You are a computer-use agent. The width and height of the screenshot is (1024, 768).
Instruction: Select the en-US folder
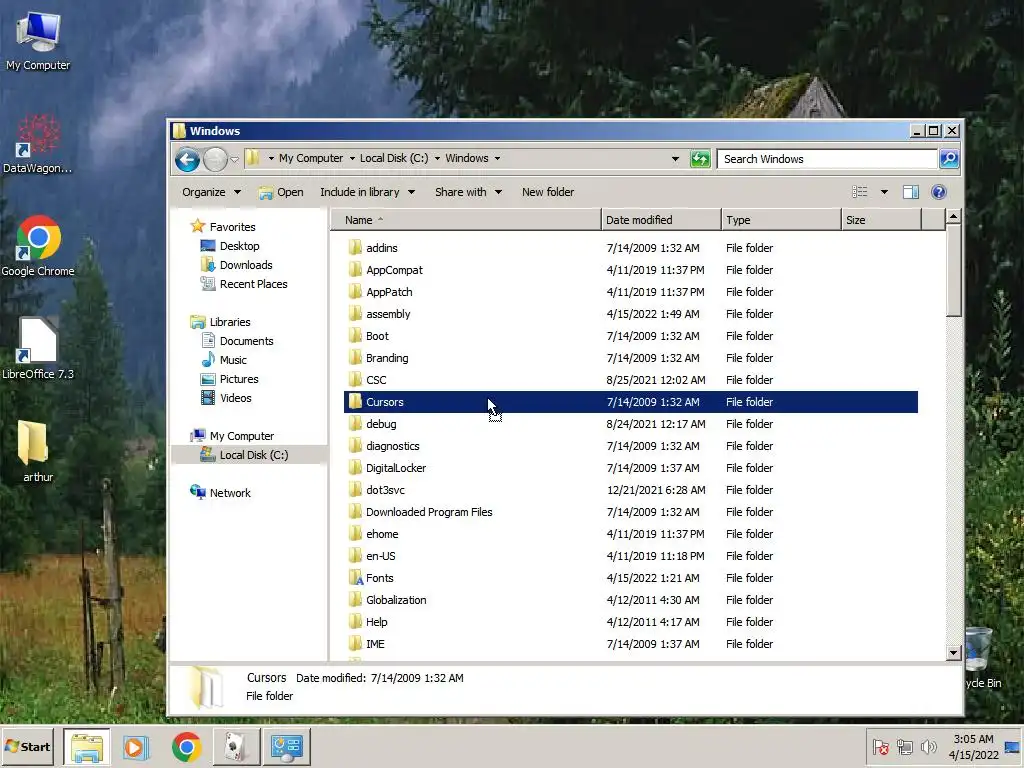[631, 556]
